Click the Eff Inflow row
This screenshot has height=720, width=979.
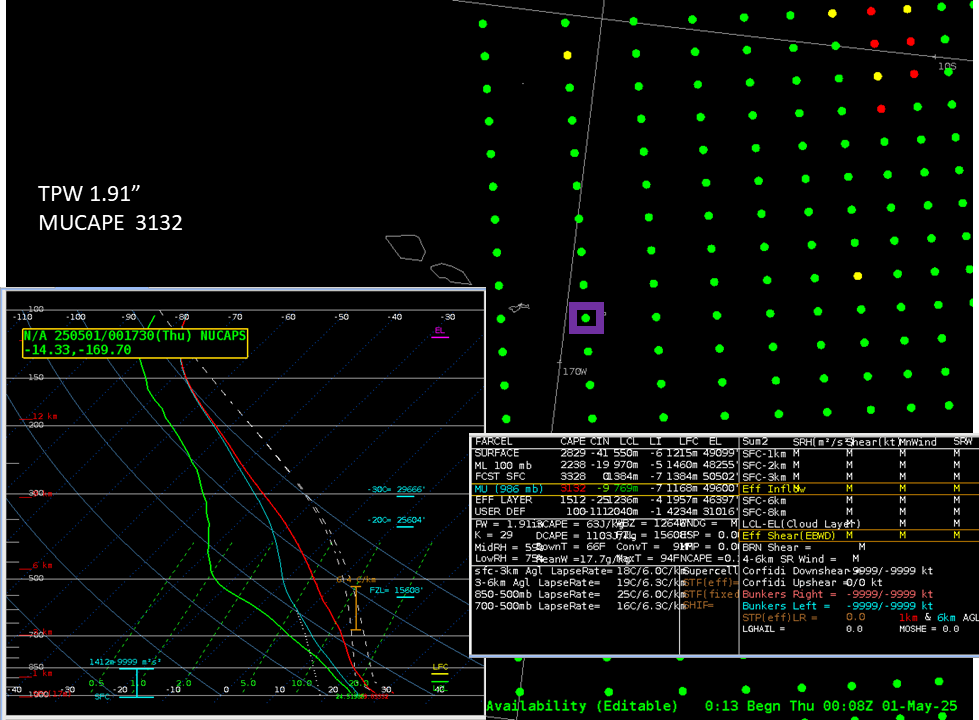[858, 488]
